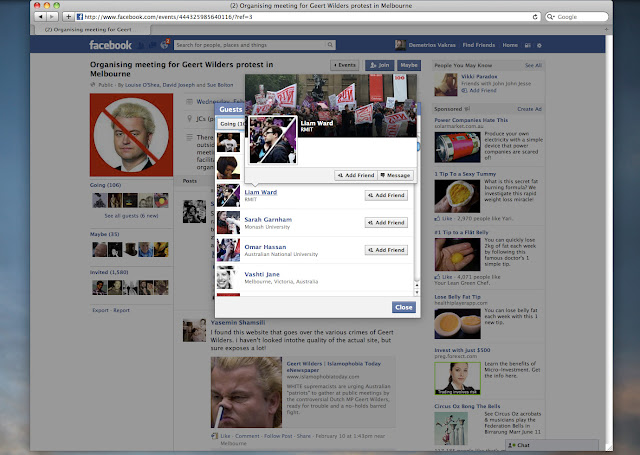Image resolution: width=640 pixels, height=455 pixels.
Task: Click the Export link
Action: (100, 310)
